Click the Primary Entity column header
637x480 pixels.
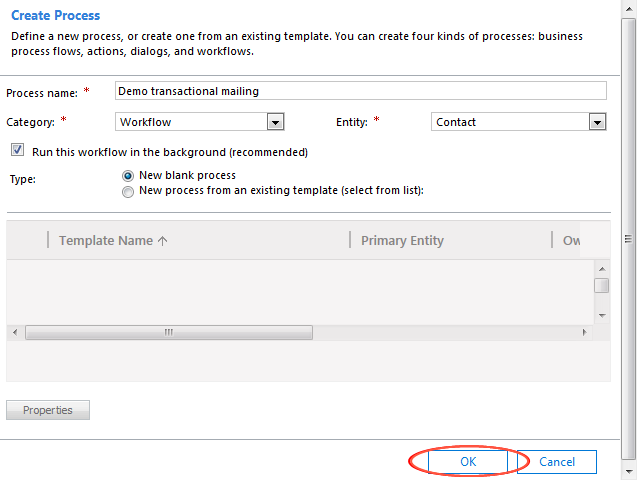point(402,240)
